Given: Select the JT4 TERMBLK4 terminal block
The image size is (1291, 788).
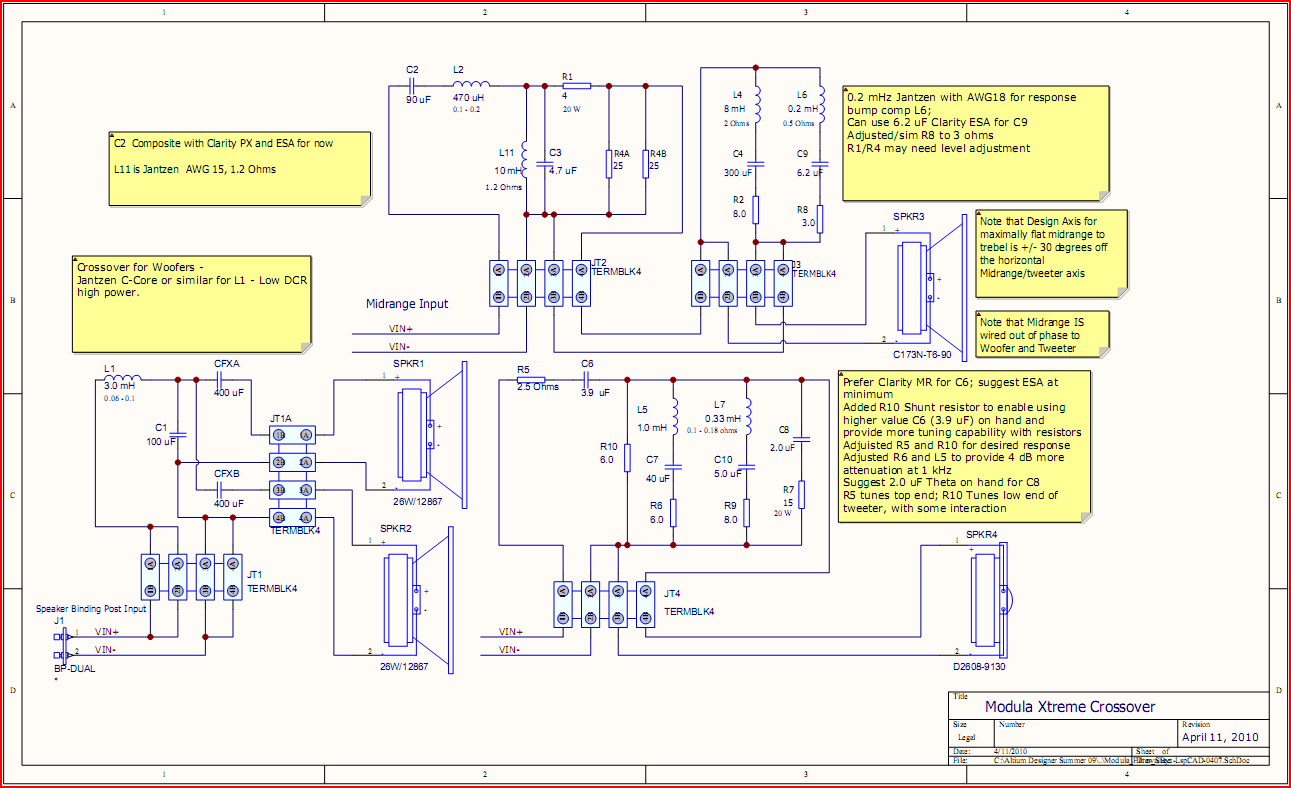Looking at the screenshot, I should (x=603, y=606).
